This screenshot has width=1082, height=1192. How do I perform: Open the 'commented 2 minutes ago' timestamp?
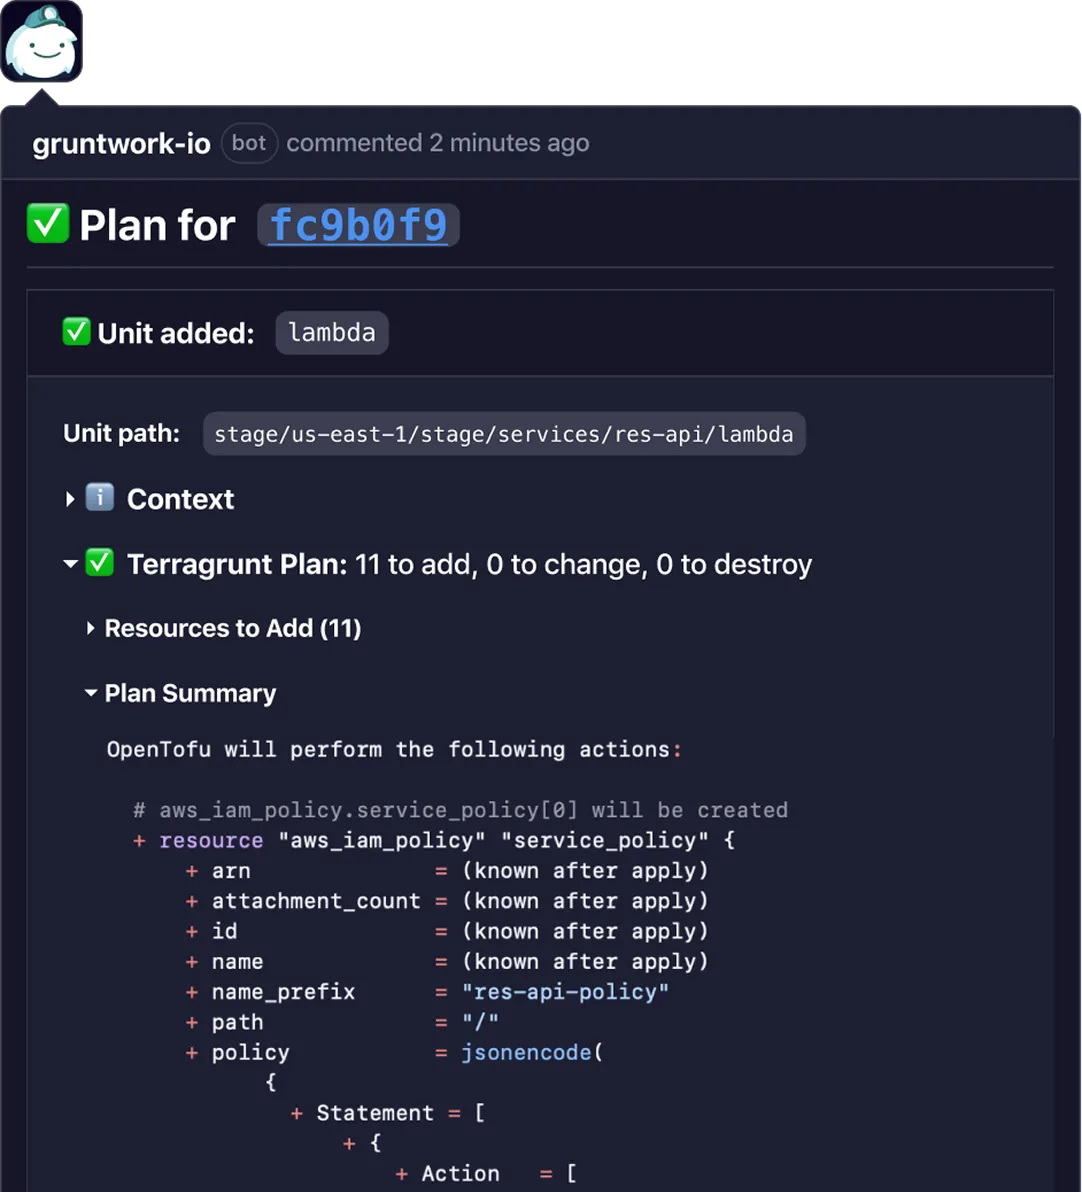pos(437,143)
